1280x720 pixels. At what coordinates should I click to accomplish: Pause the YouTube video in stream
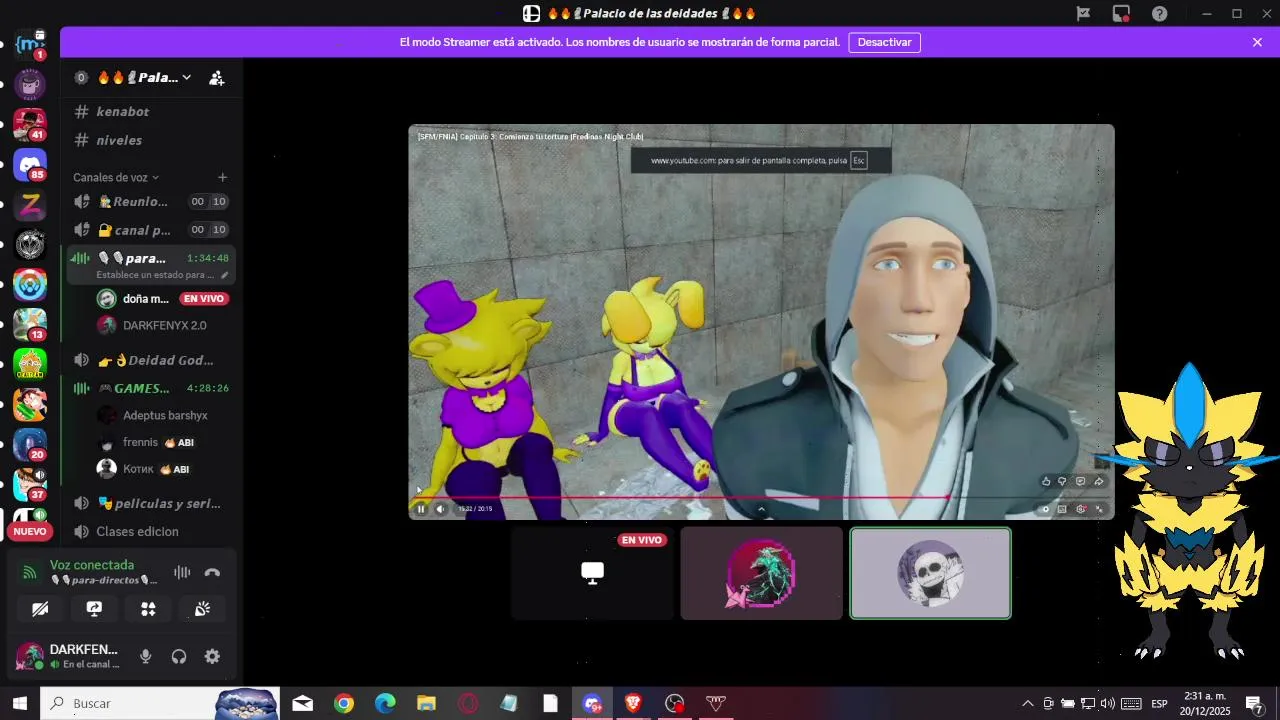421,509
